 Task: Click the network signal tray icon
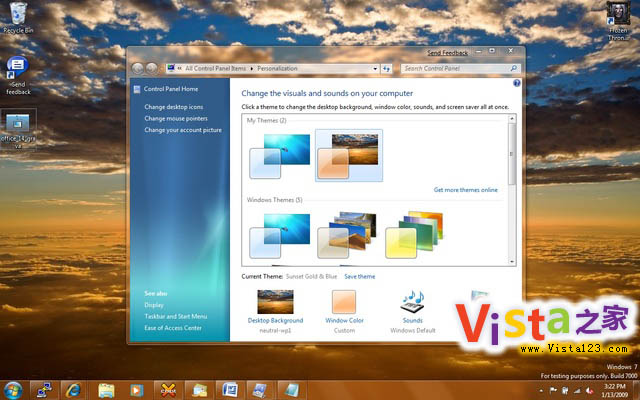point(577,391)
